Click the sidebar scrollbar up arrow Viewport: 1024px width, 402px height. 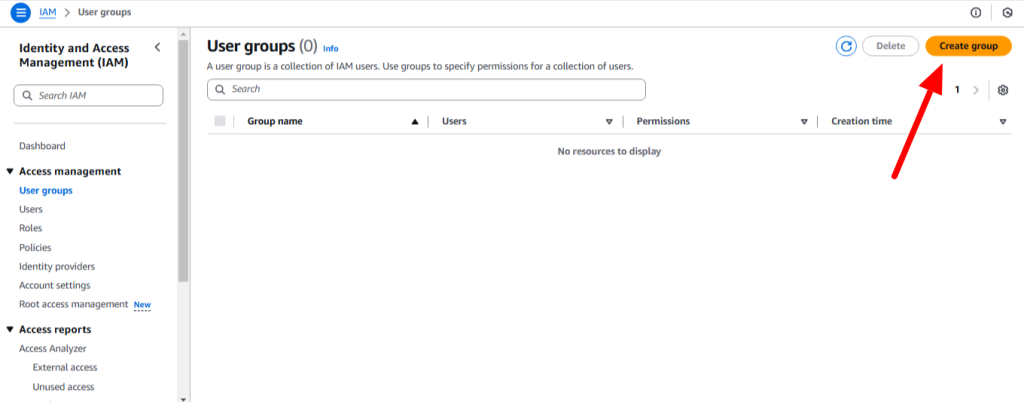coord(183,34)
